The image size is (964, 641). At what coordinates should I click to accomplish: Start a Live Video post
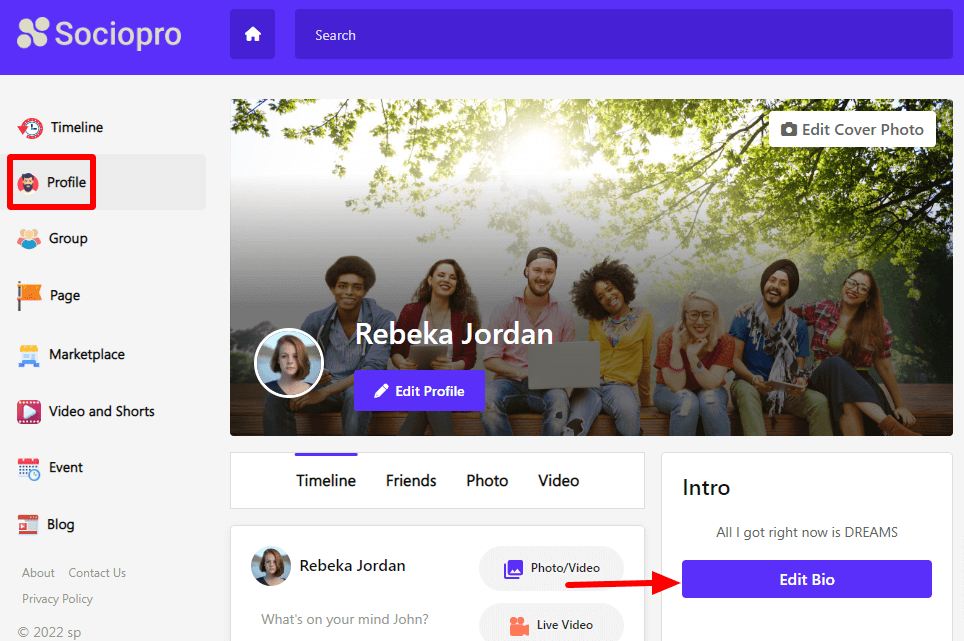(551, 625)
